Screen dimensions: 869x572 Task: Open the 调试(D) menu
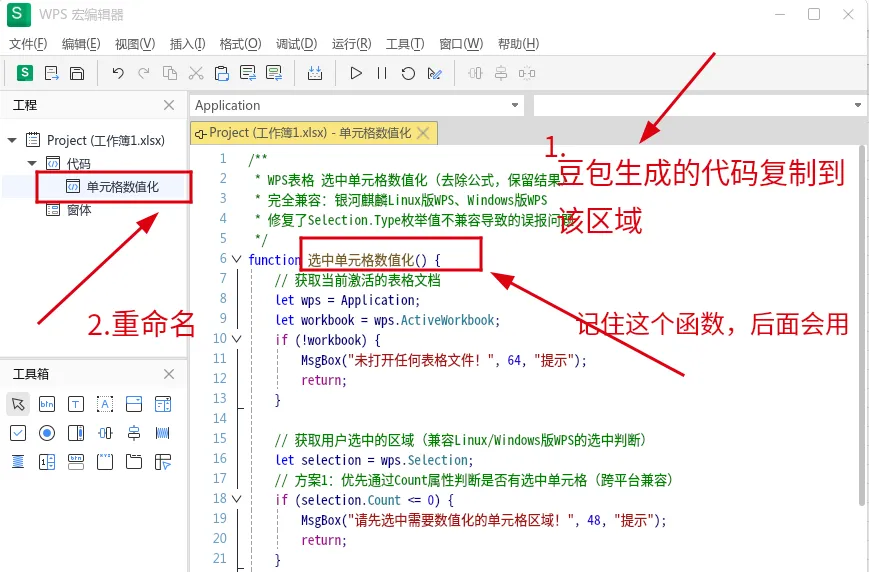(297, 44)
